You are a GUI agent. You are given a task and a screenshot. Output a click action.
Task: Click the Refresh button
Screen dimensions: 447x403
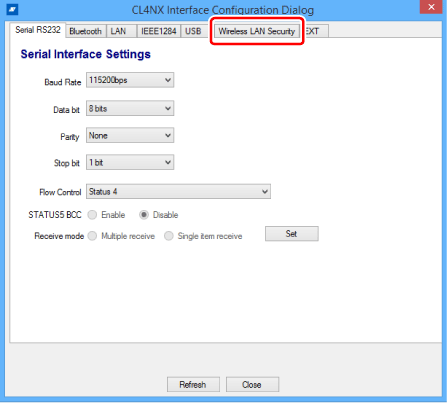(193, 385)
